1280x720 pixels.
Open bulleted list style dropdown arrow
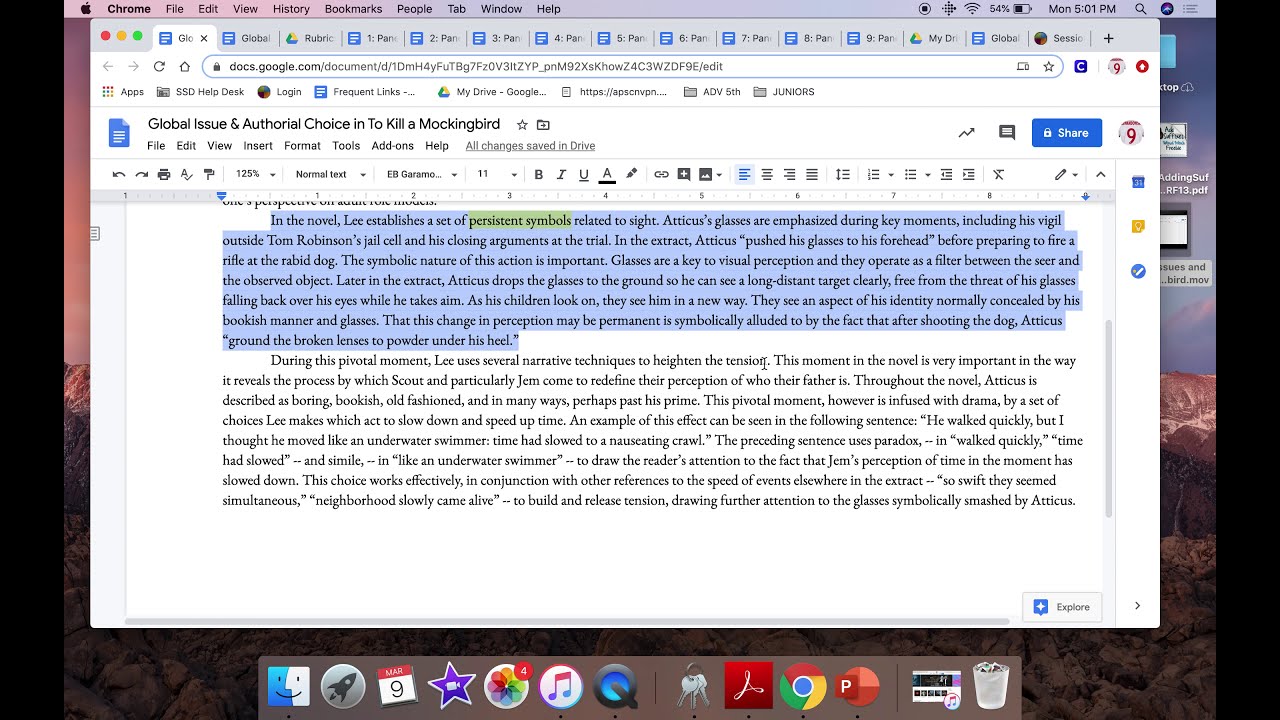click(928, 175)
